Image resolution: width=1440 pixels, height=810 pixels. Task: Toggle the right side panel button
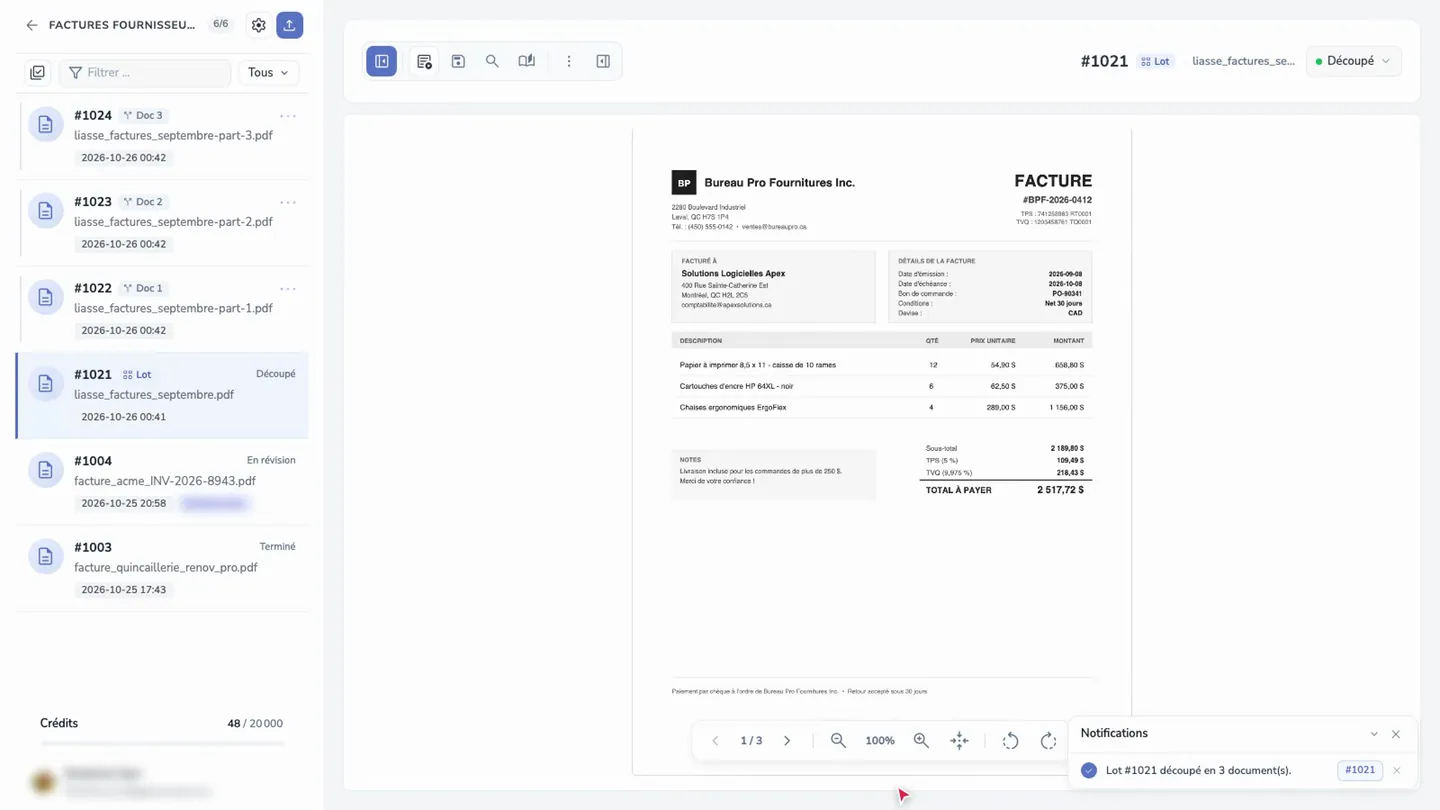click(x=603, y=61)
